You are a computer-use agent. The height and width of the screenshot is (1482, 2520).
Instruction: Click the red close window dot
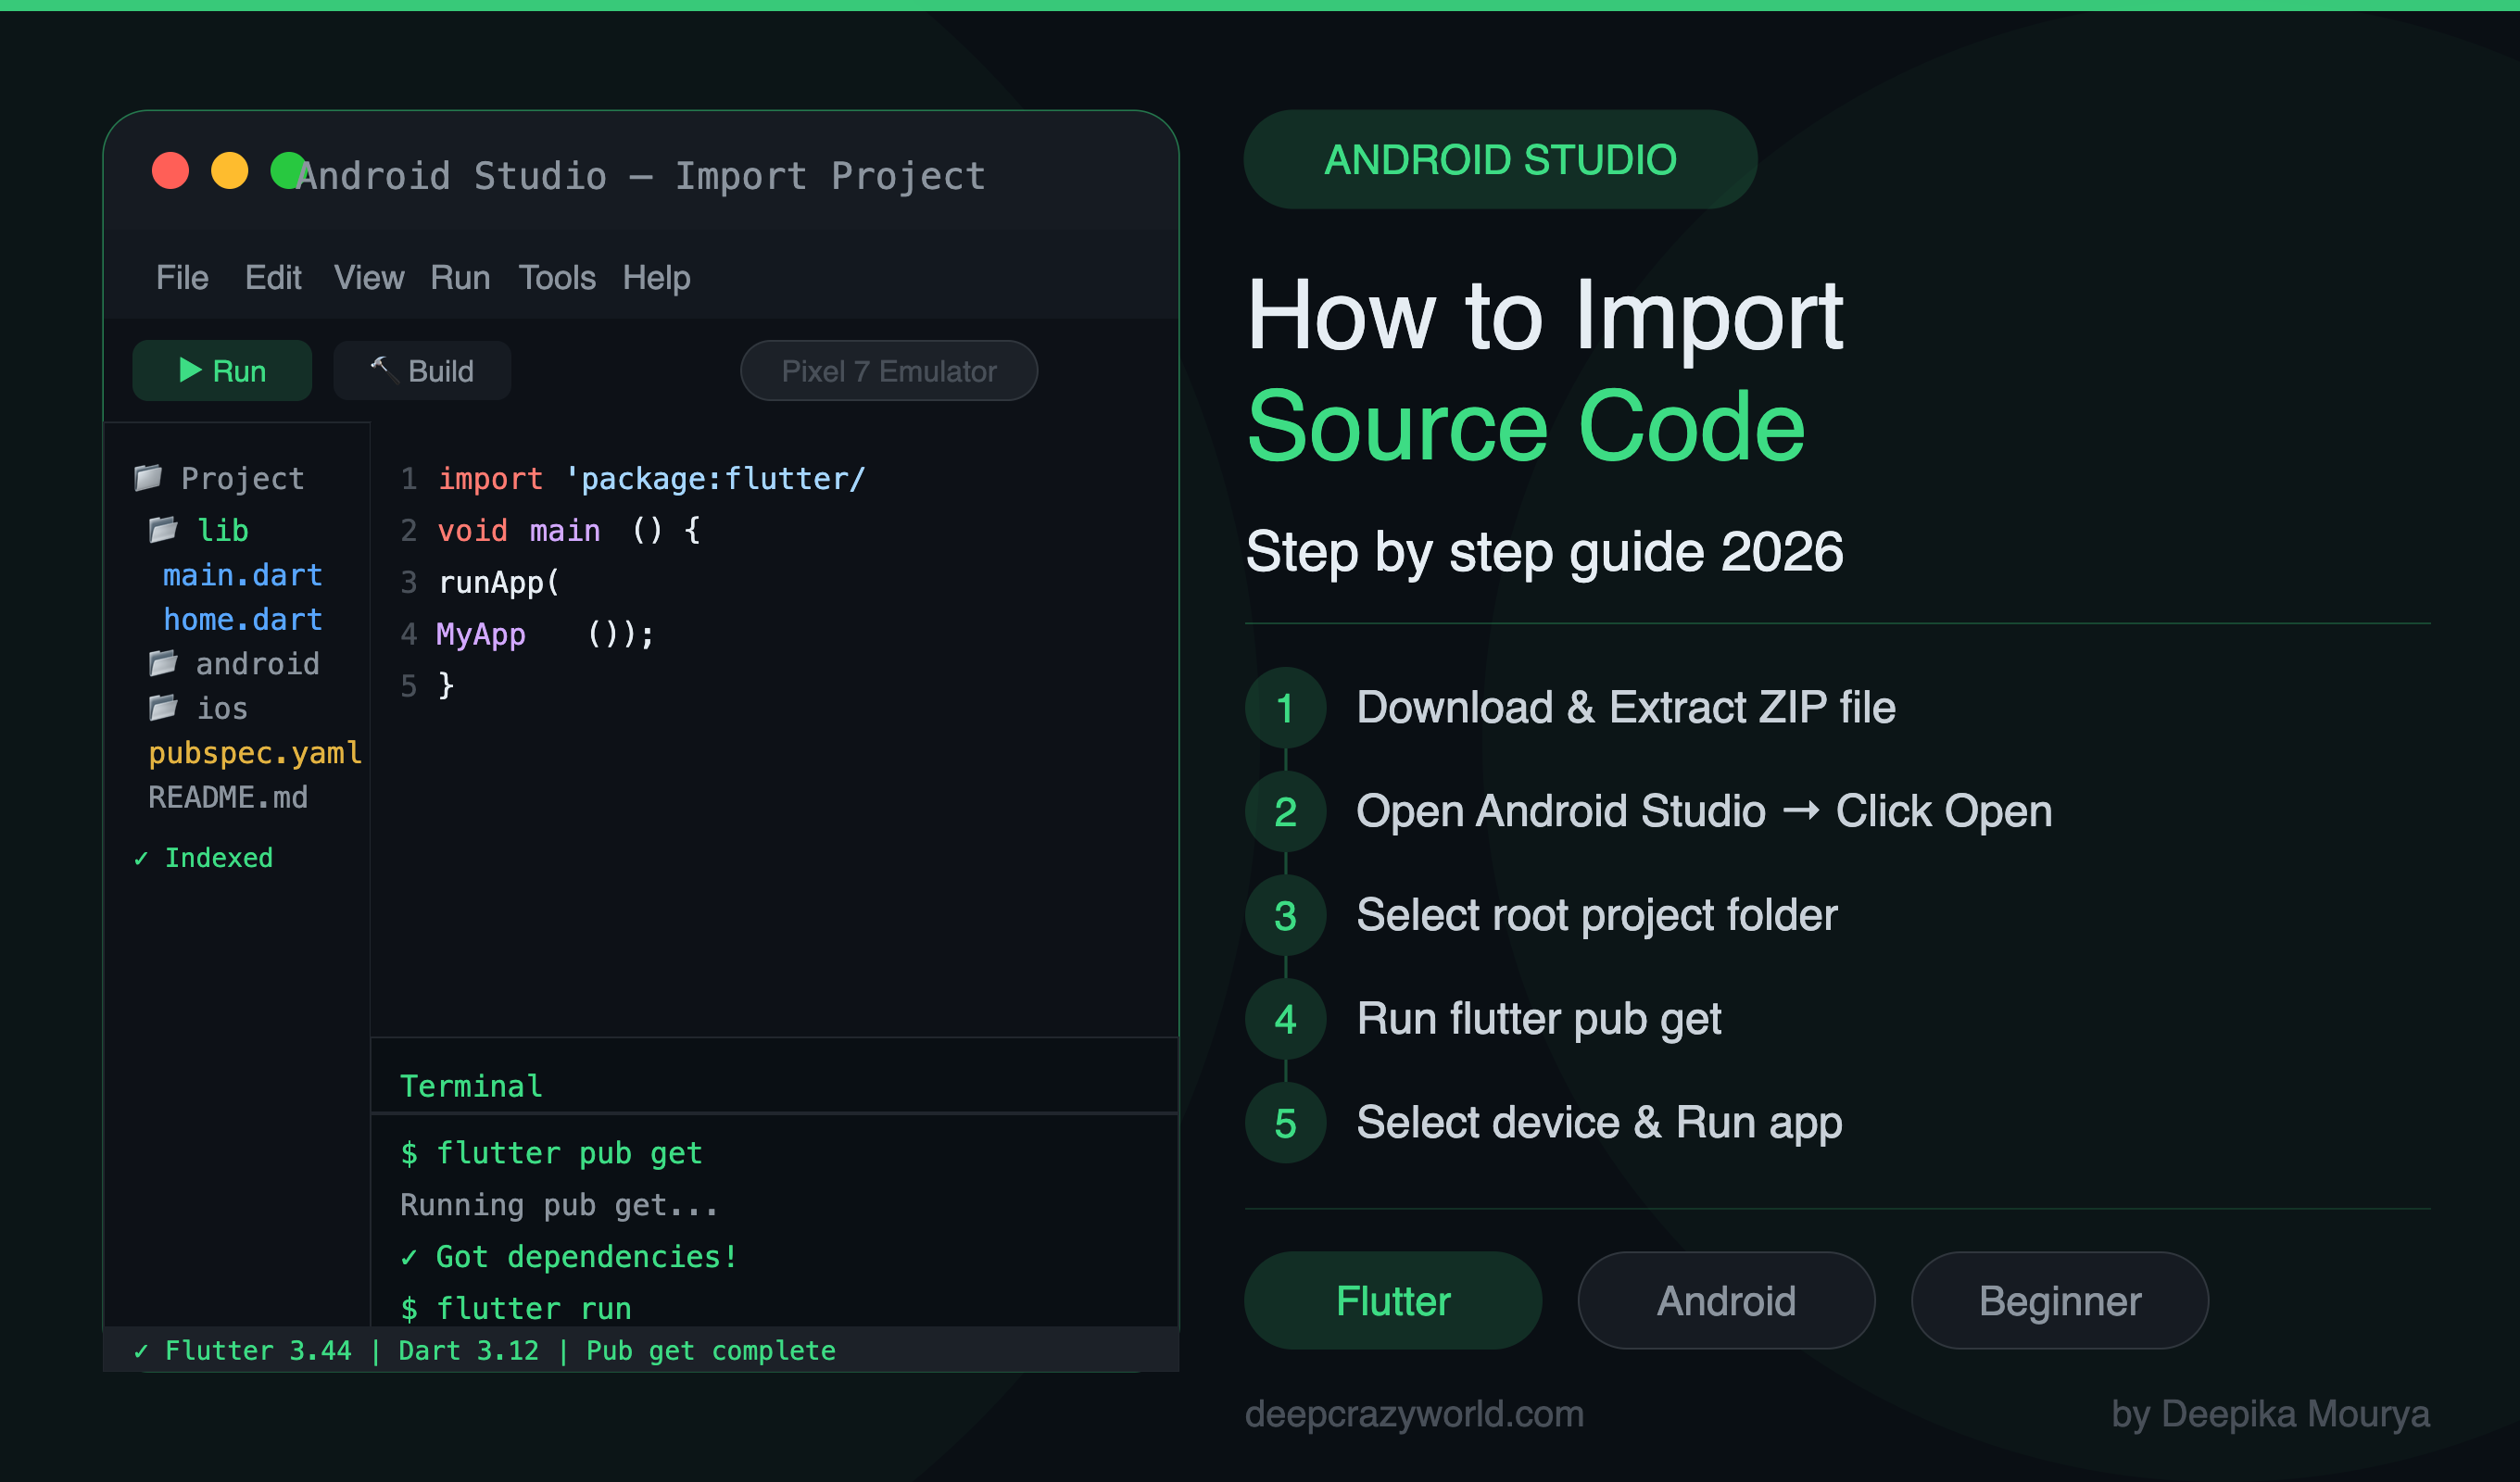pos(170,170)
